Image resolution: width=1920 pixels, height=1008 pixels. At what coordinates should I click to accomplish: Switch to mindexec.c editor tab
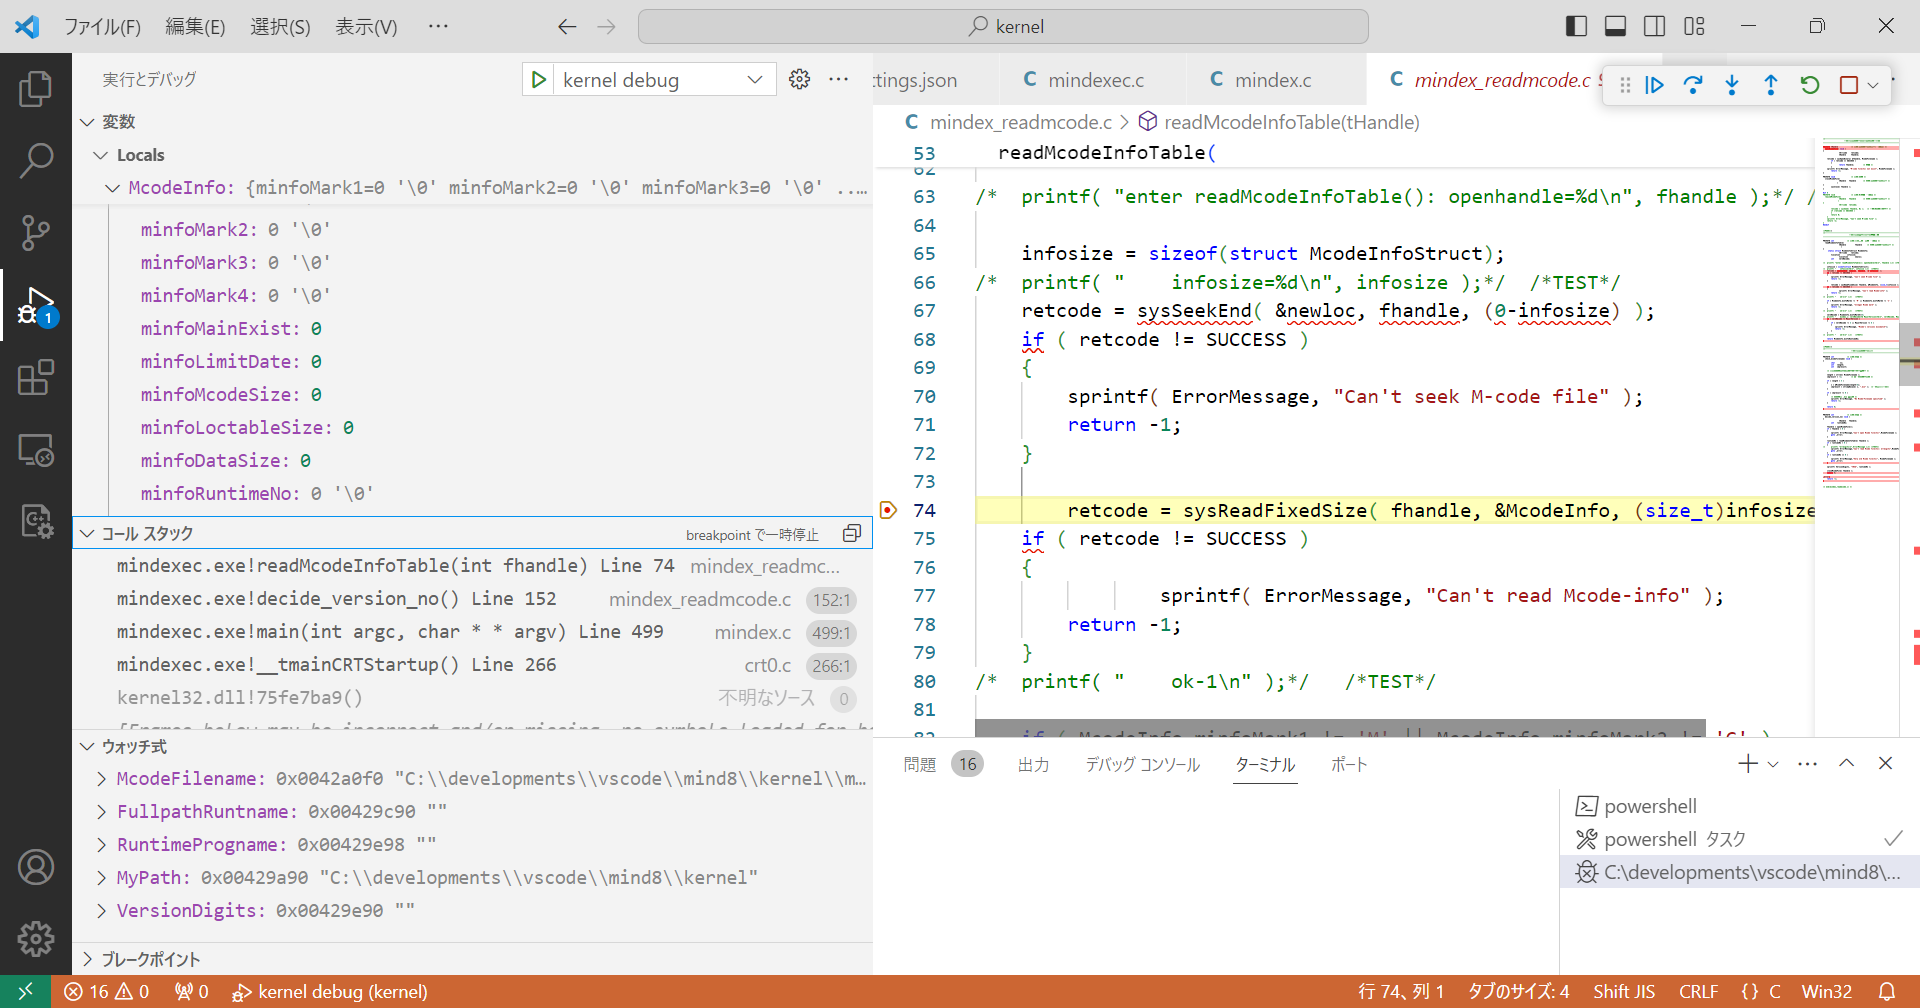click(1092, 80)
